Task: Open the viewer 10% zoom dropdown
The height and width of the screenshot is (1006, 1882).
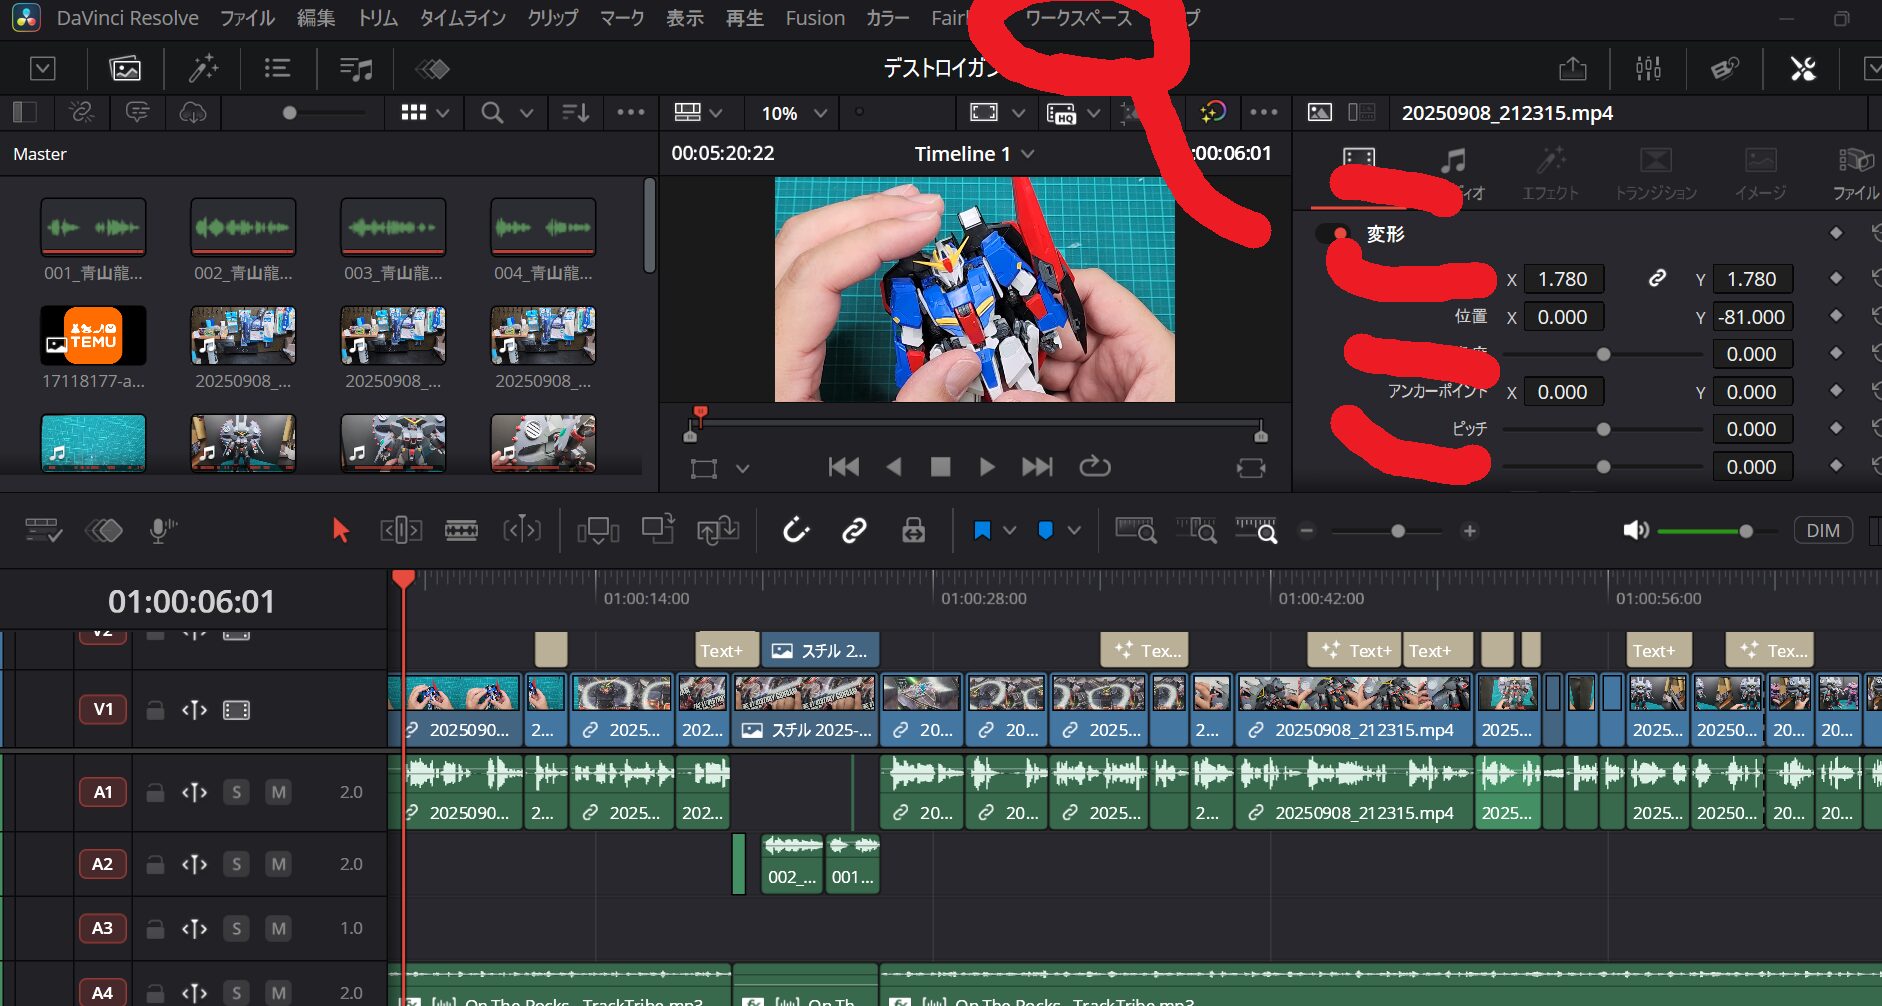Action: [795, 113]
